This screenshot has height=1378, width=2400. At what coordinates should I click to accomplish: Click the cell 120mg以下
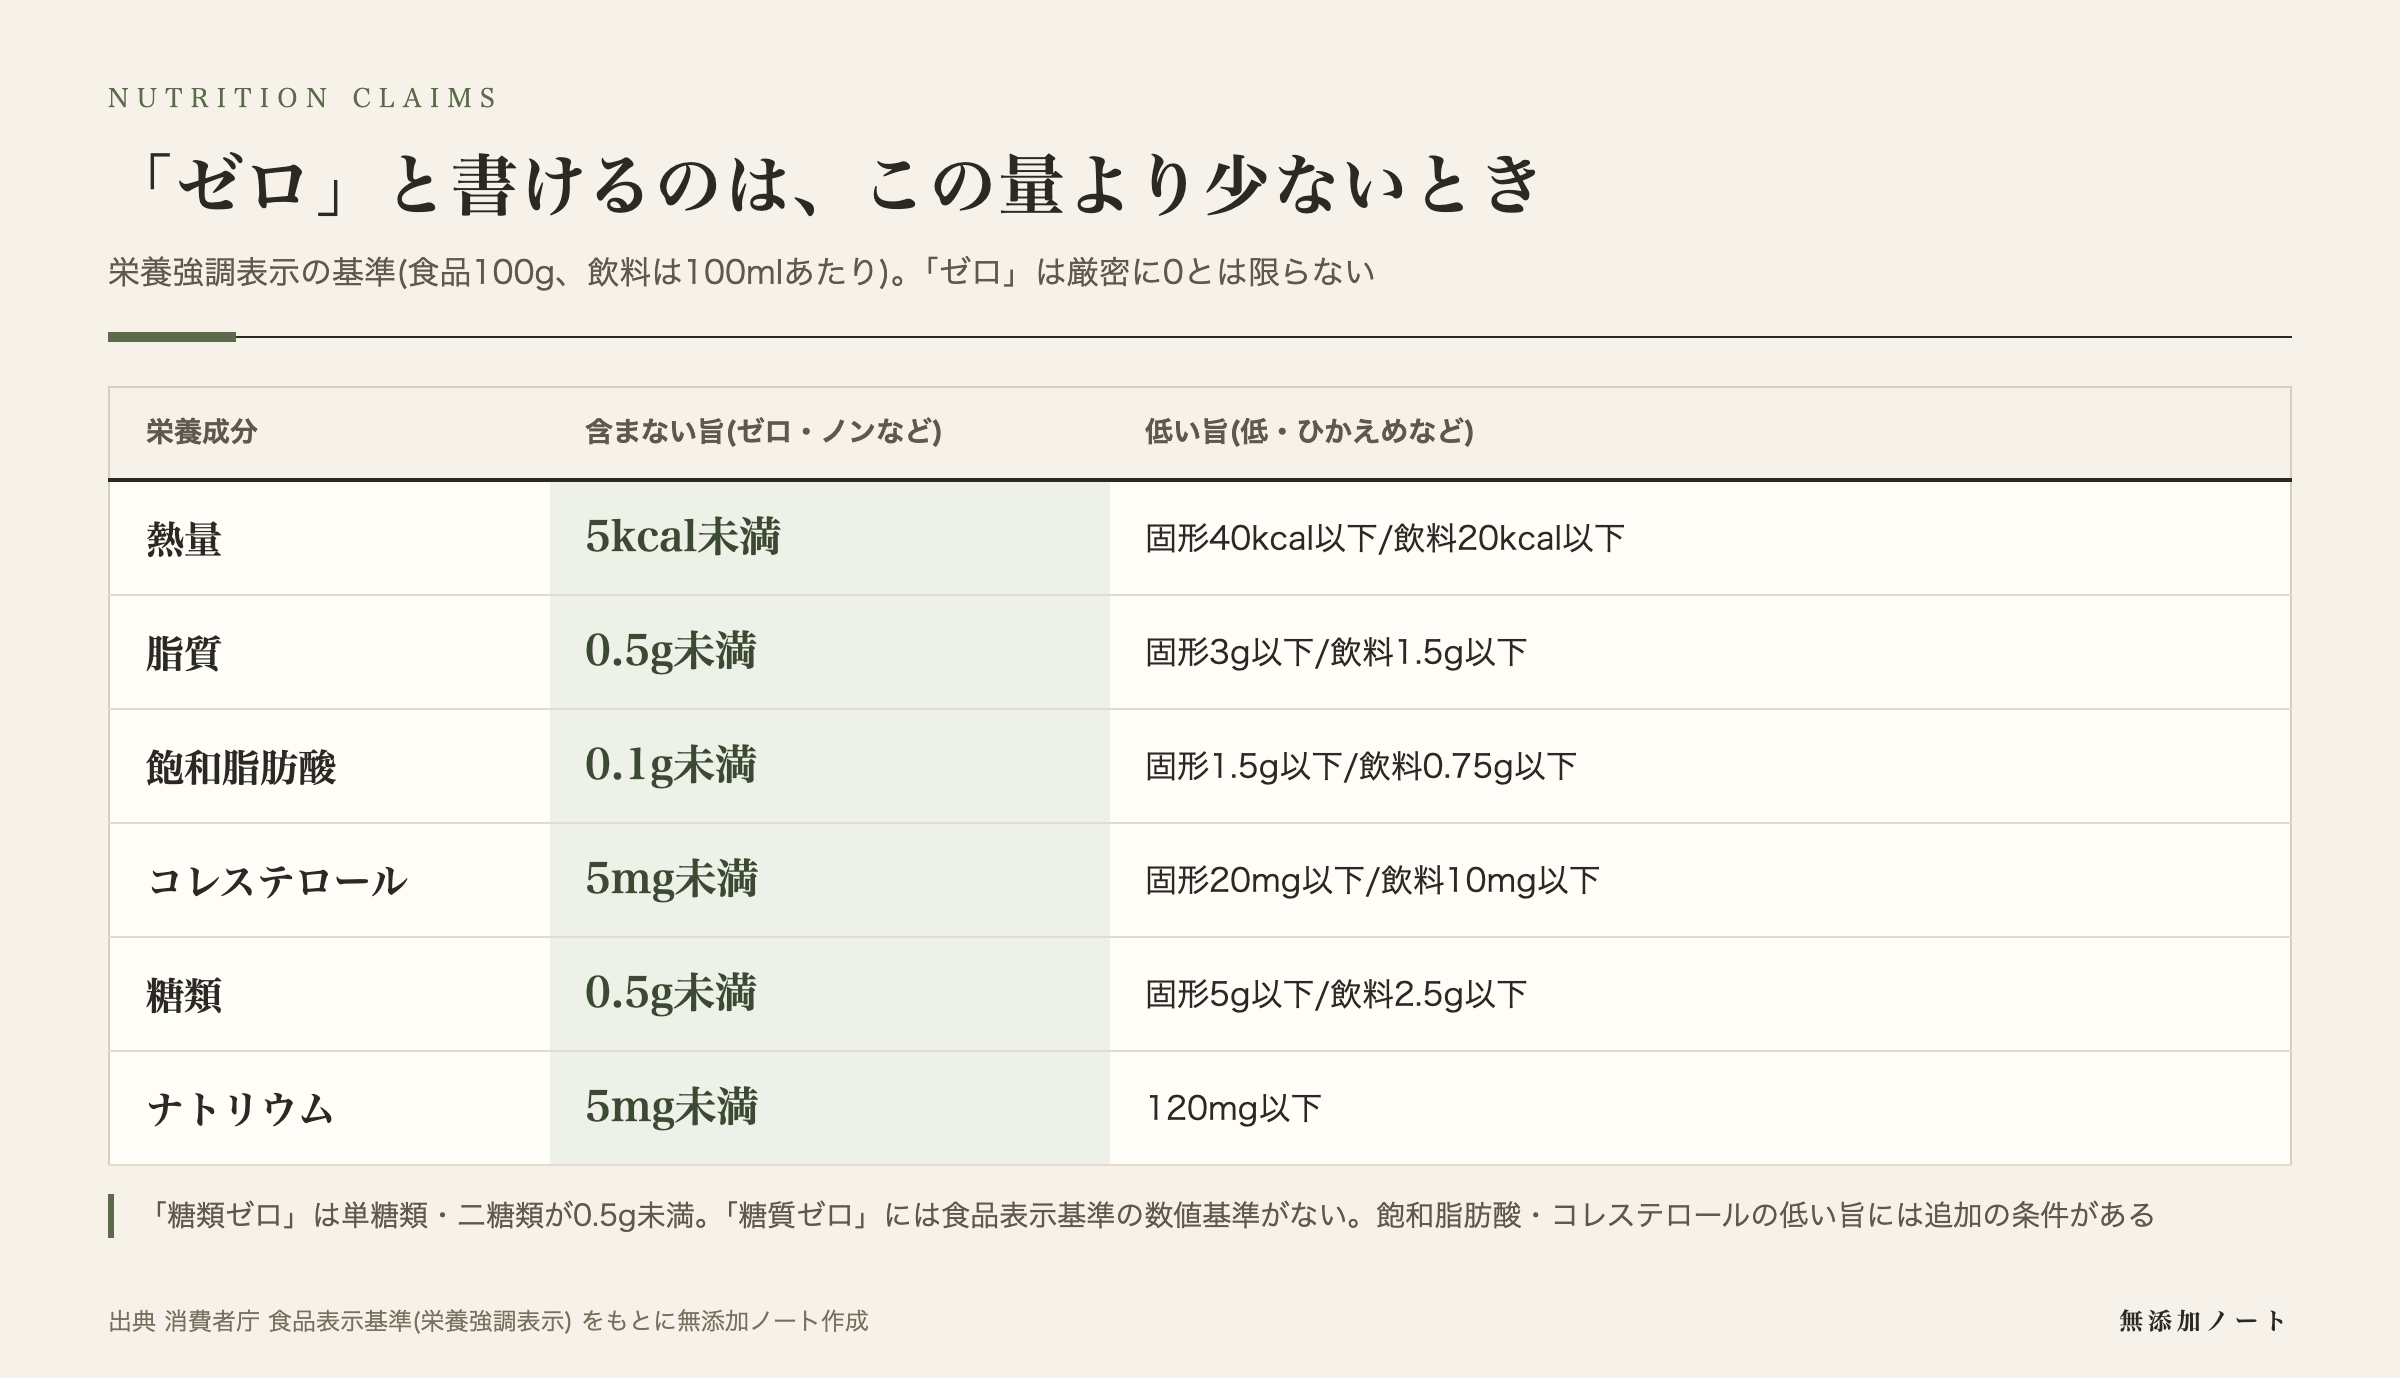tap(1234, 1109)
